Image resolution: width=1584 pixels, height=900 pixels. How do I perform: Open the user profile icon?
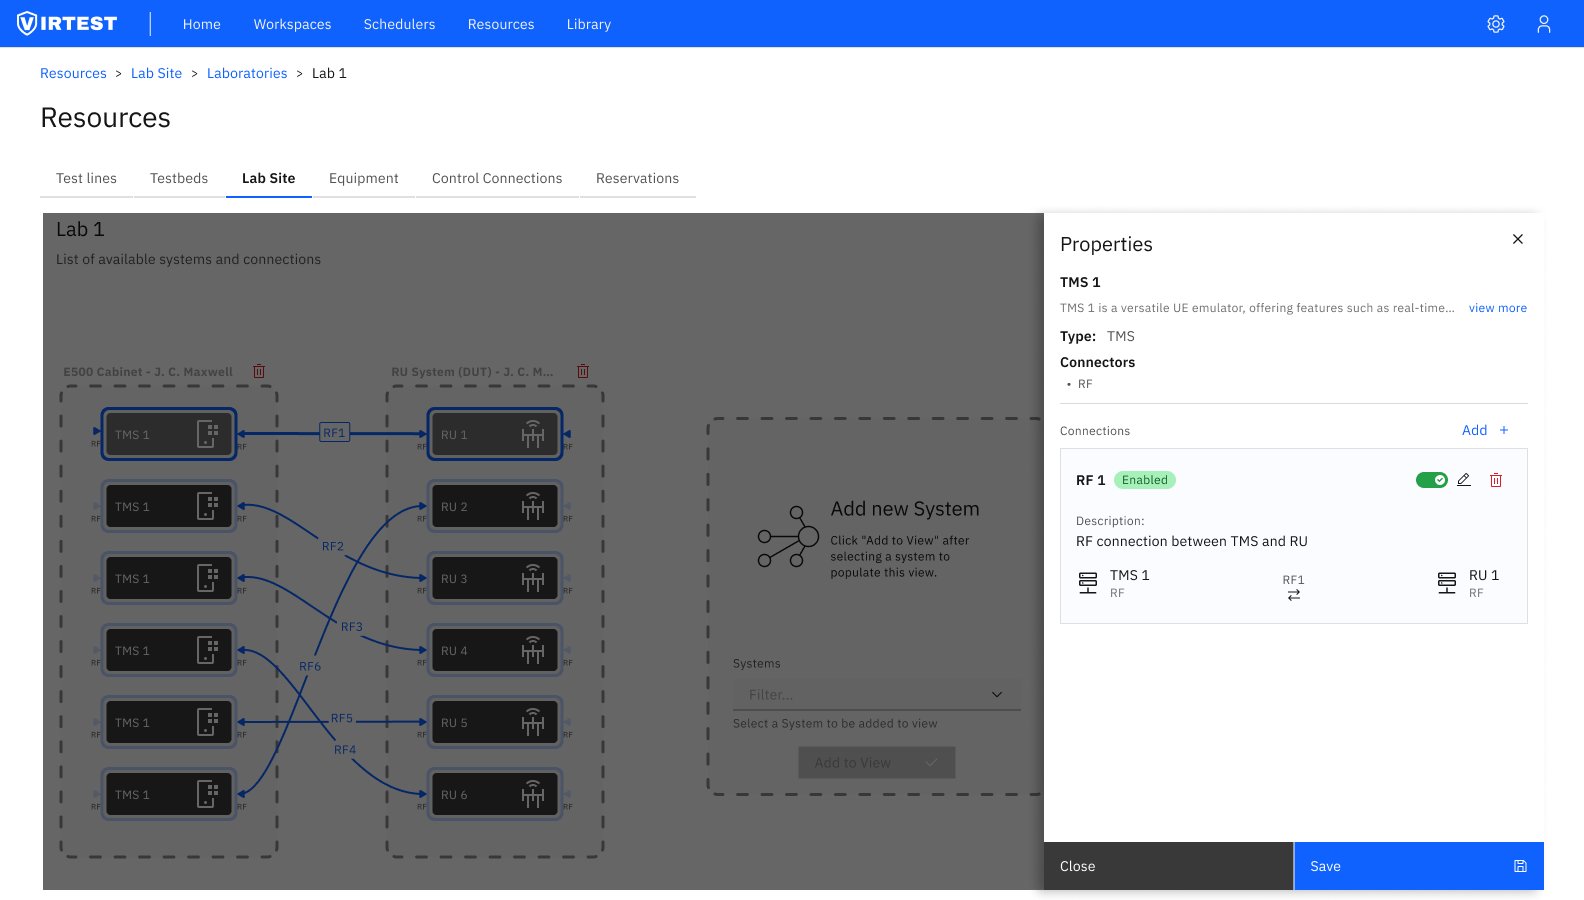1543,24
